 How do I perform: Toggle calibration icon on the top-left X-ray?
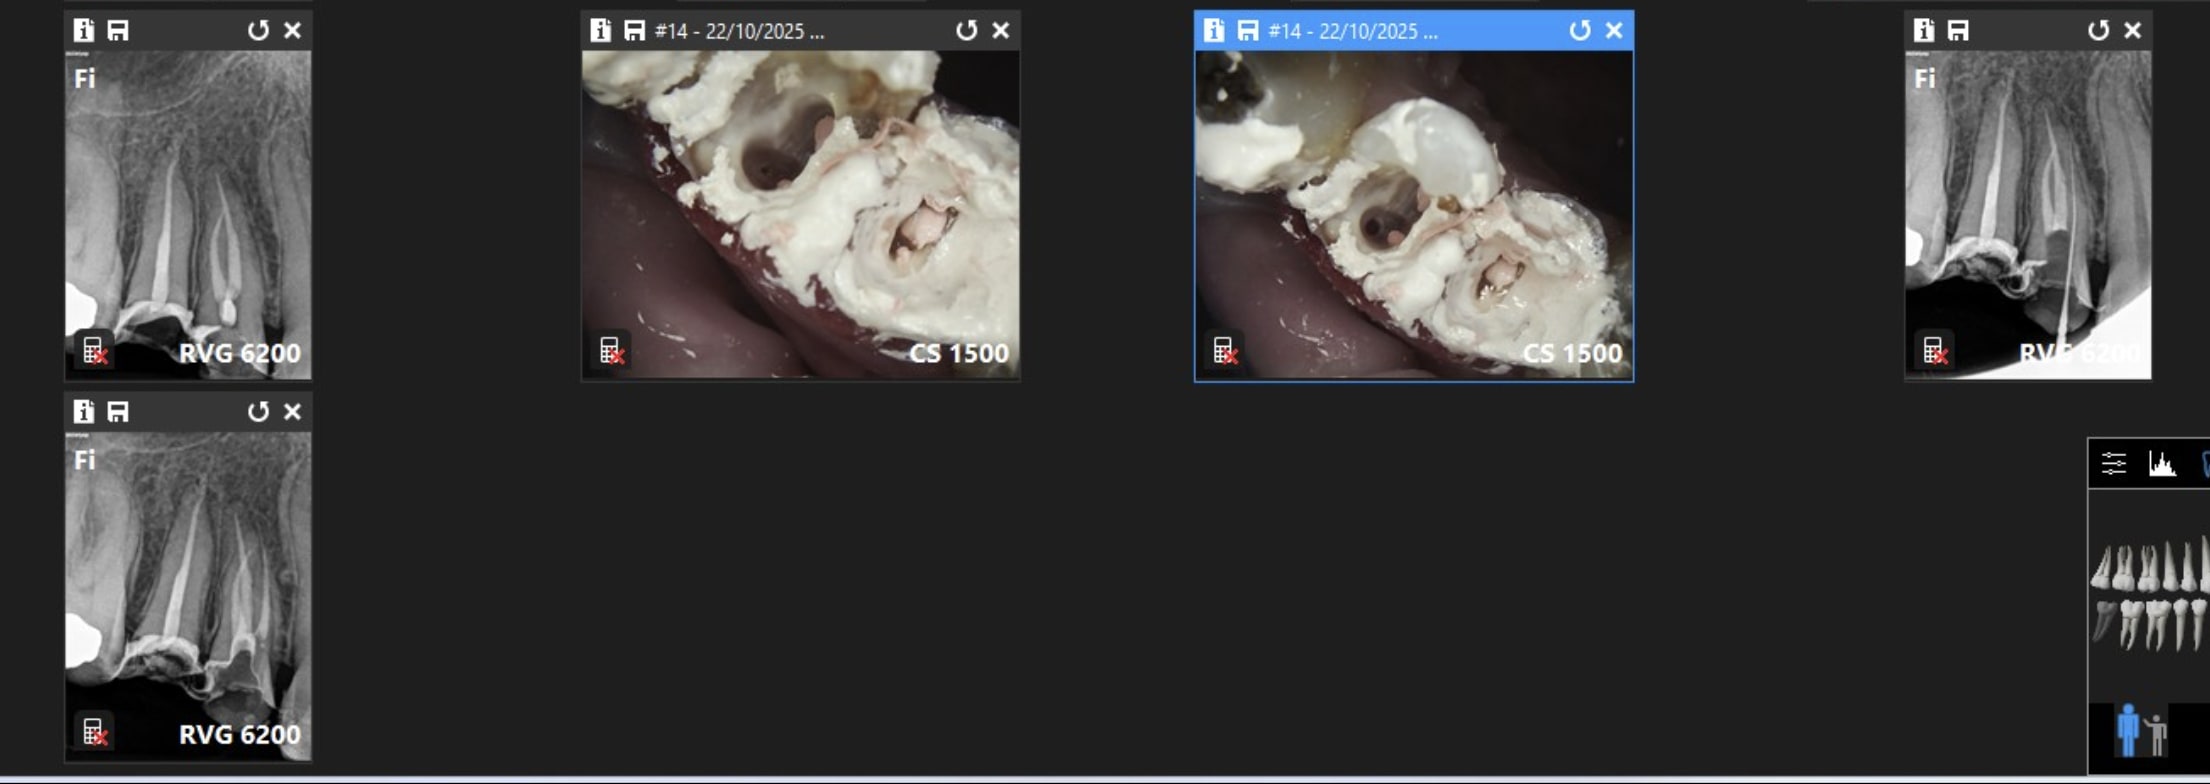(94, 351)
